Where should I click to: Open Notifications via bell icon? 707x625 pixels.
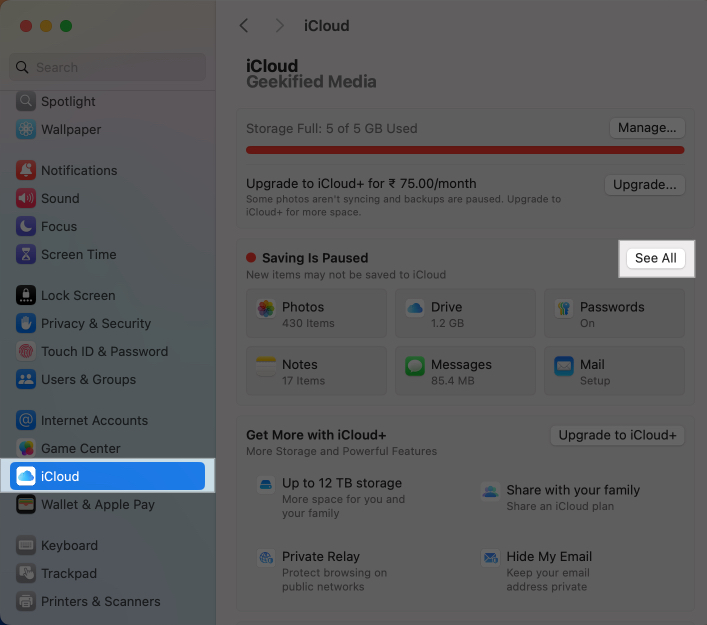coord(26,170)
